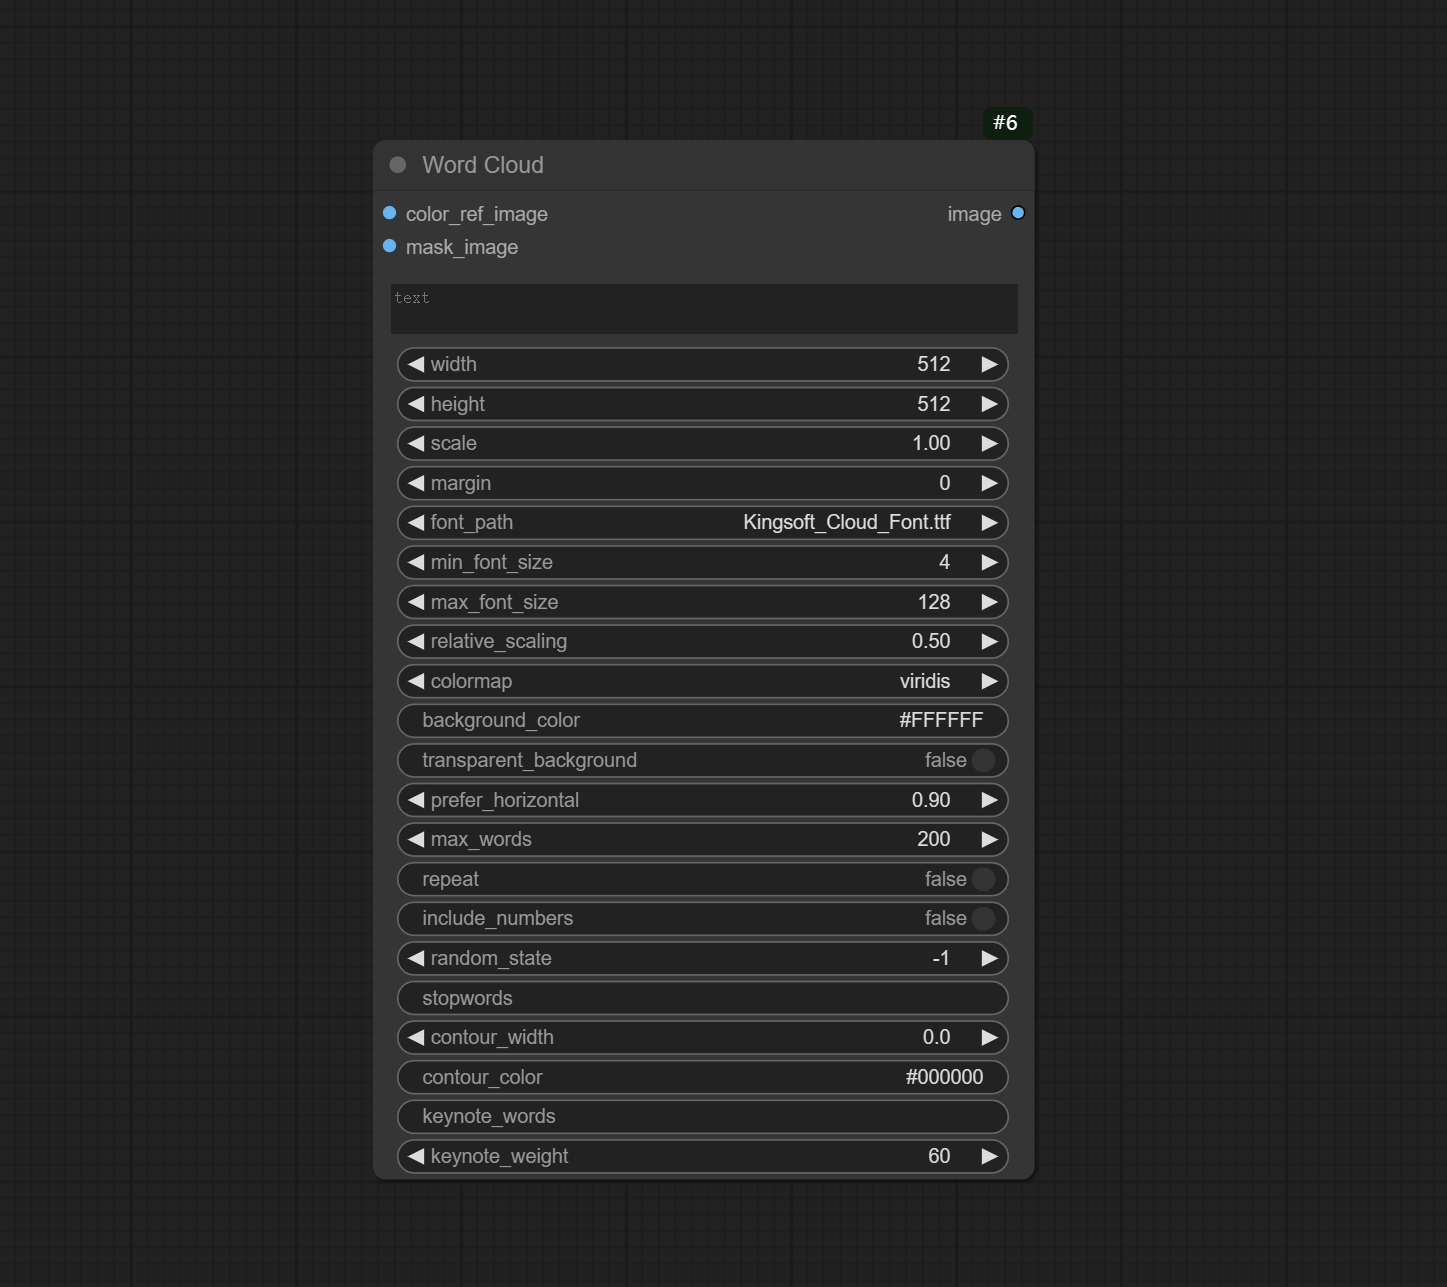Select previous colormap with the left arrow
Screen dimensions: 1447x1287
(416, 681)
